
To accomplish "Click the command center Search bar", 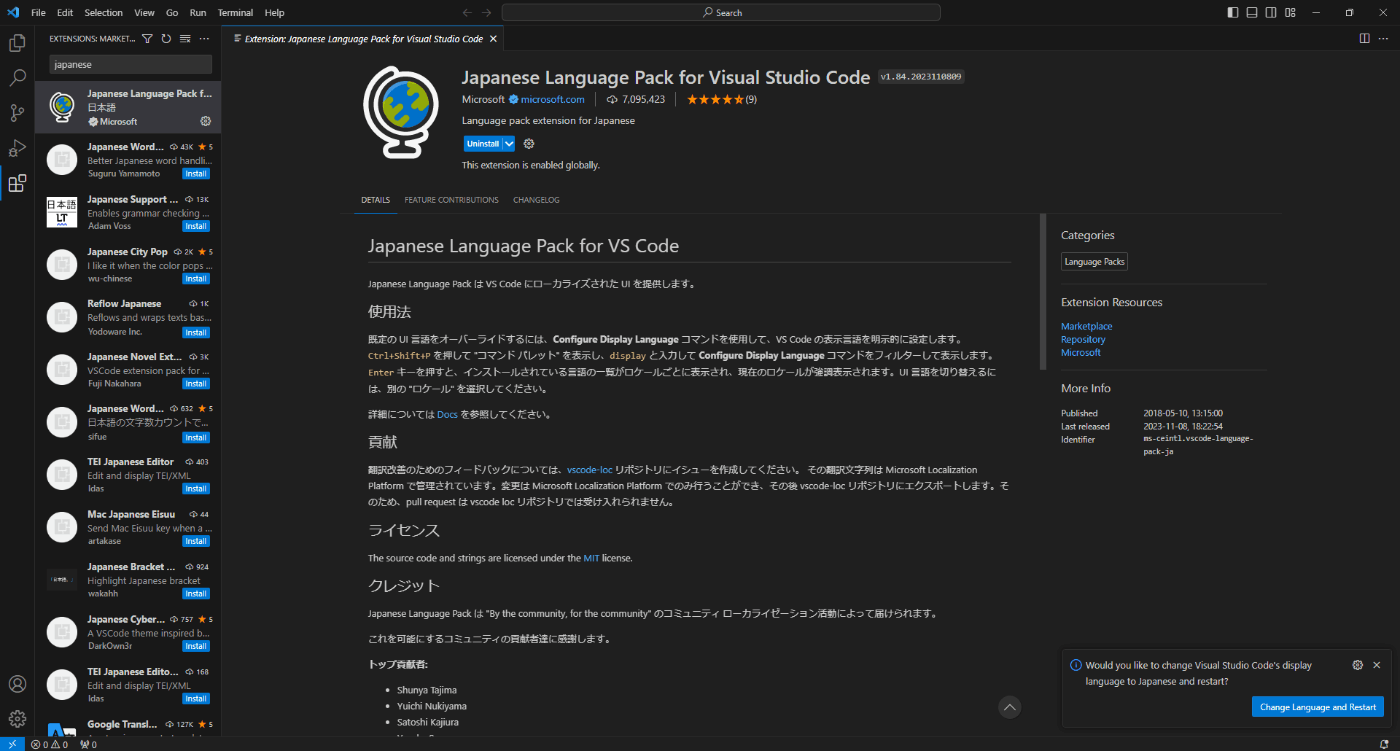I will pyautogui.click(x=720, y=13).
